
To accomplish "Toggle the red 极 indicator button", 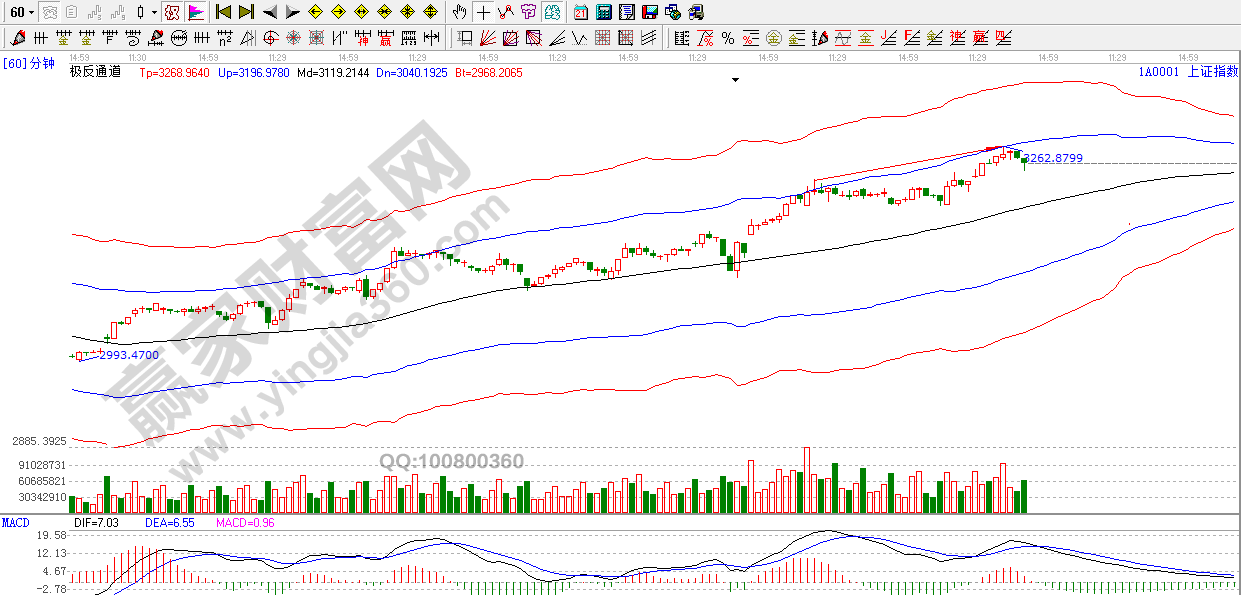I will click(172, 12).
